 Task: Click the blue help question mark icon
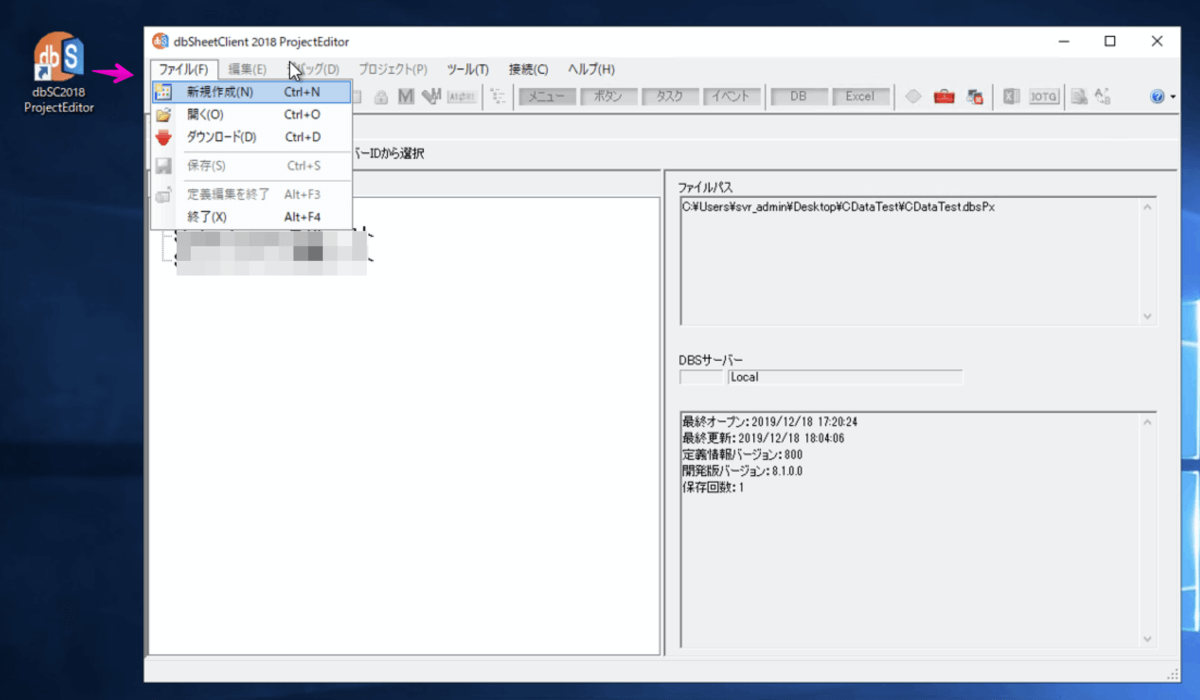point(1157,97)
